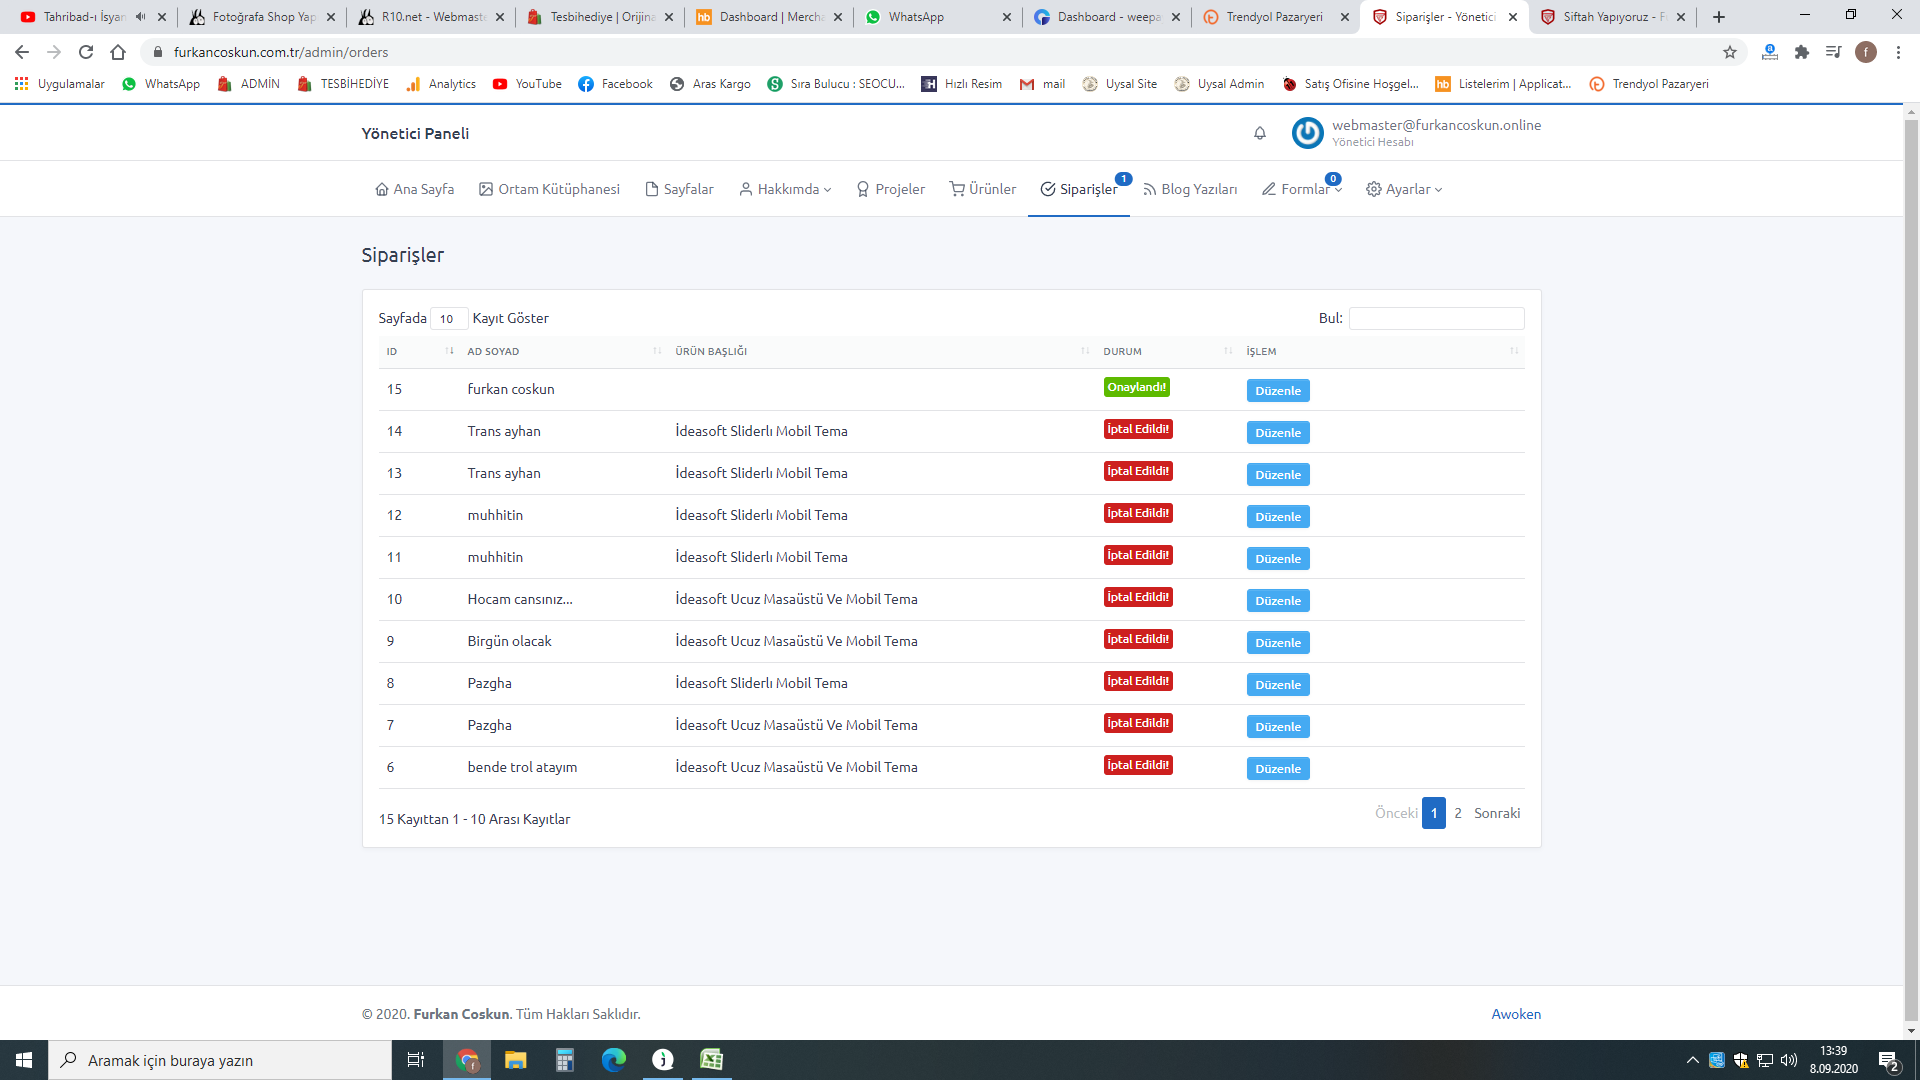Open Ana Sayfa in admin navigation
Screen dimensions: 1920x1080
tap(414, 189)
